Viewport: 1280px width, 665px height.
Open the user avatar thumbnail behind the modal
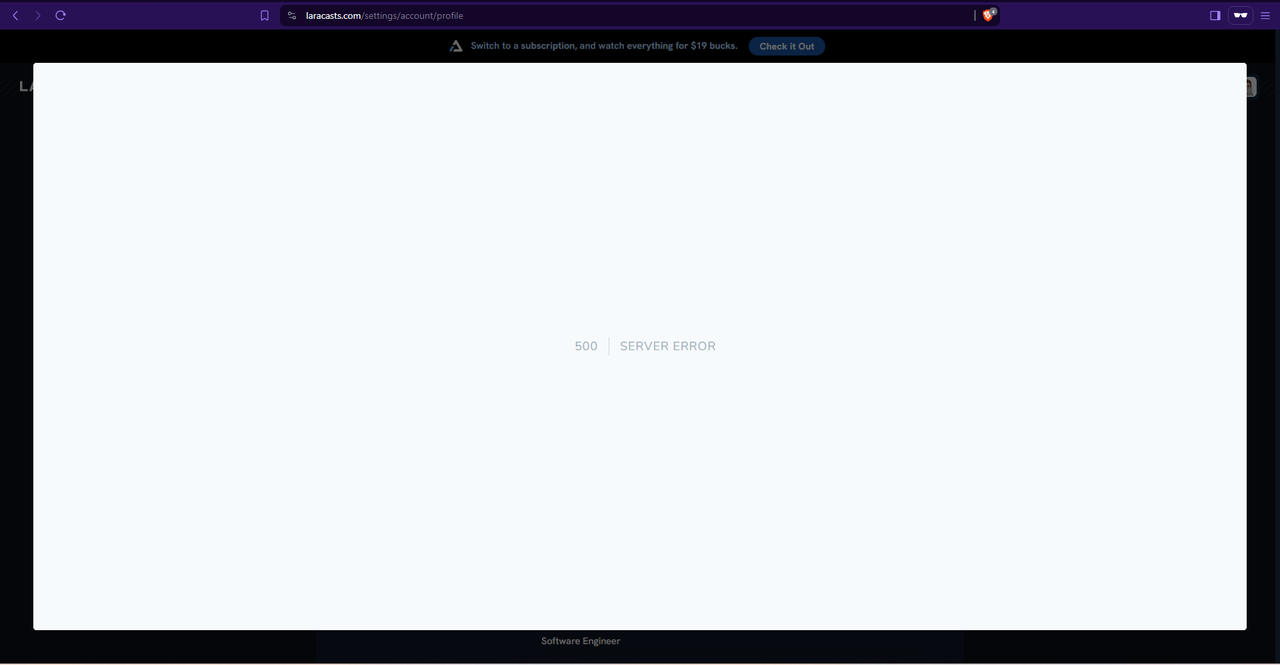tap(1251, 87)
